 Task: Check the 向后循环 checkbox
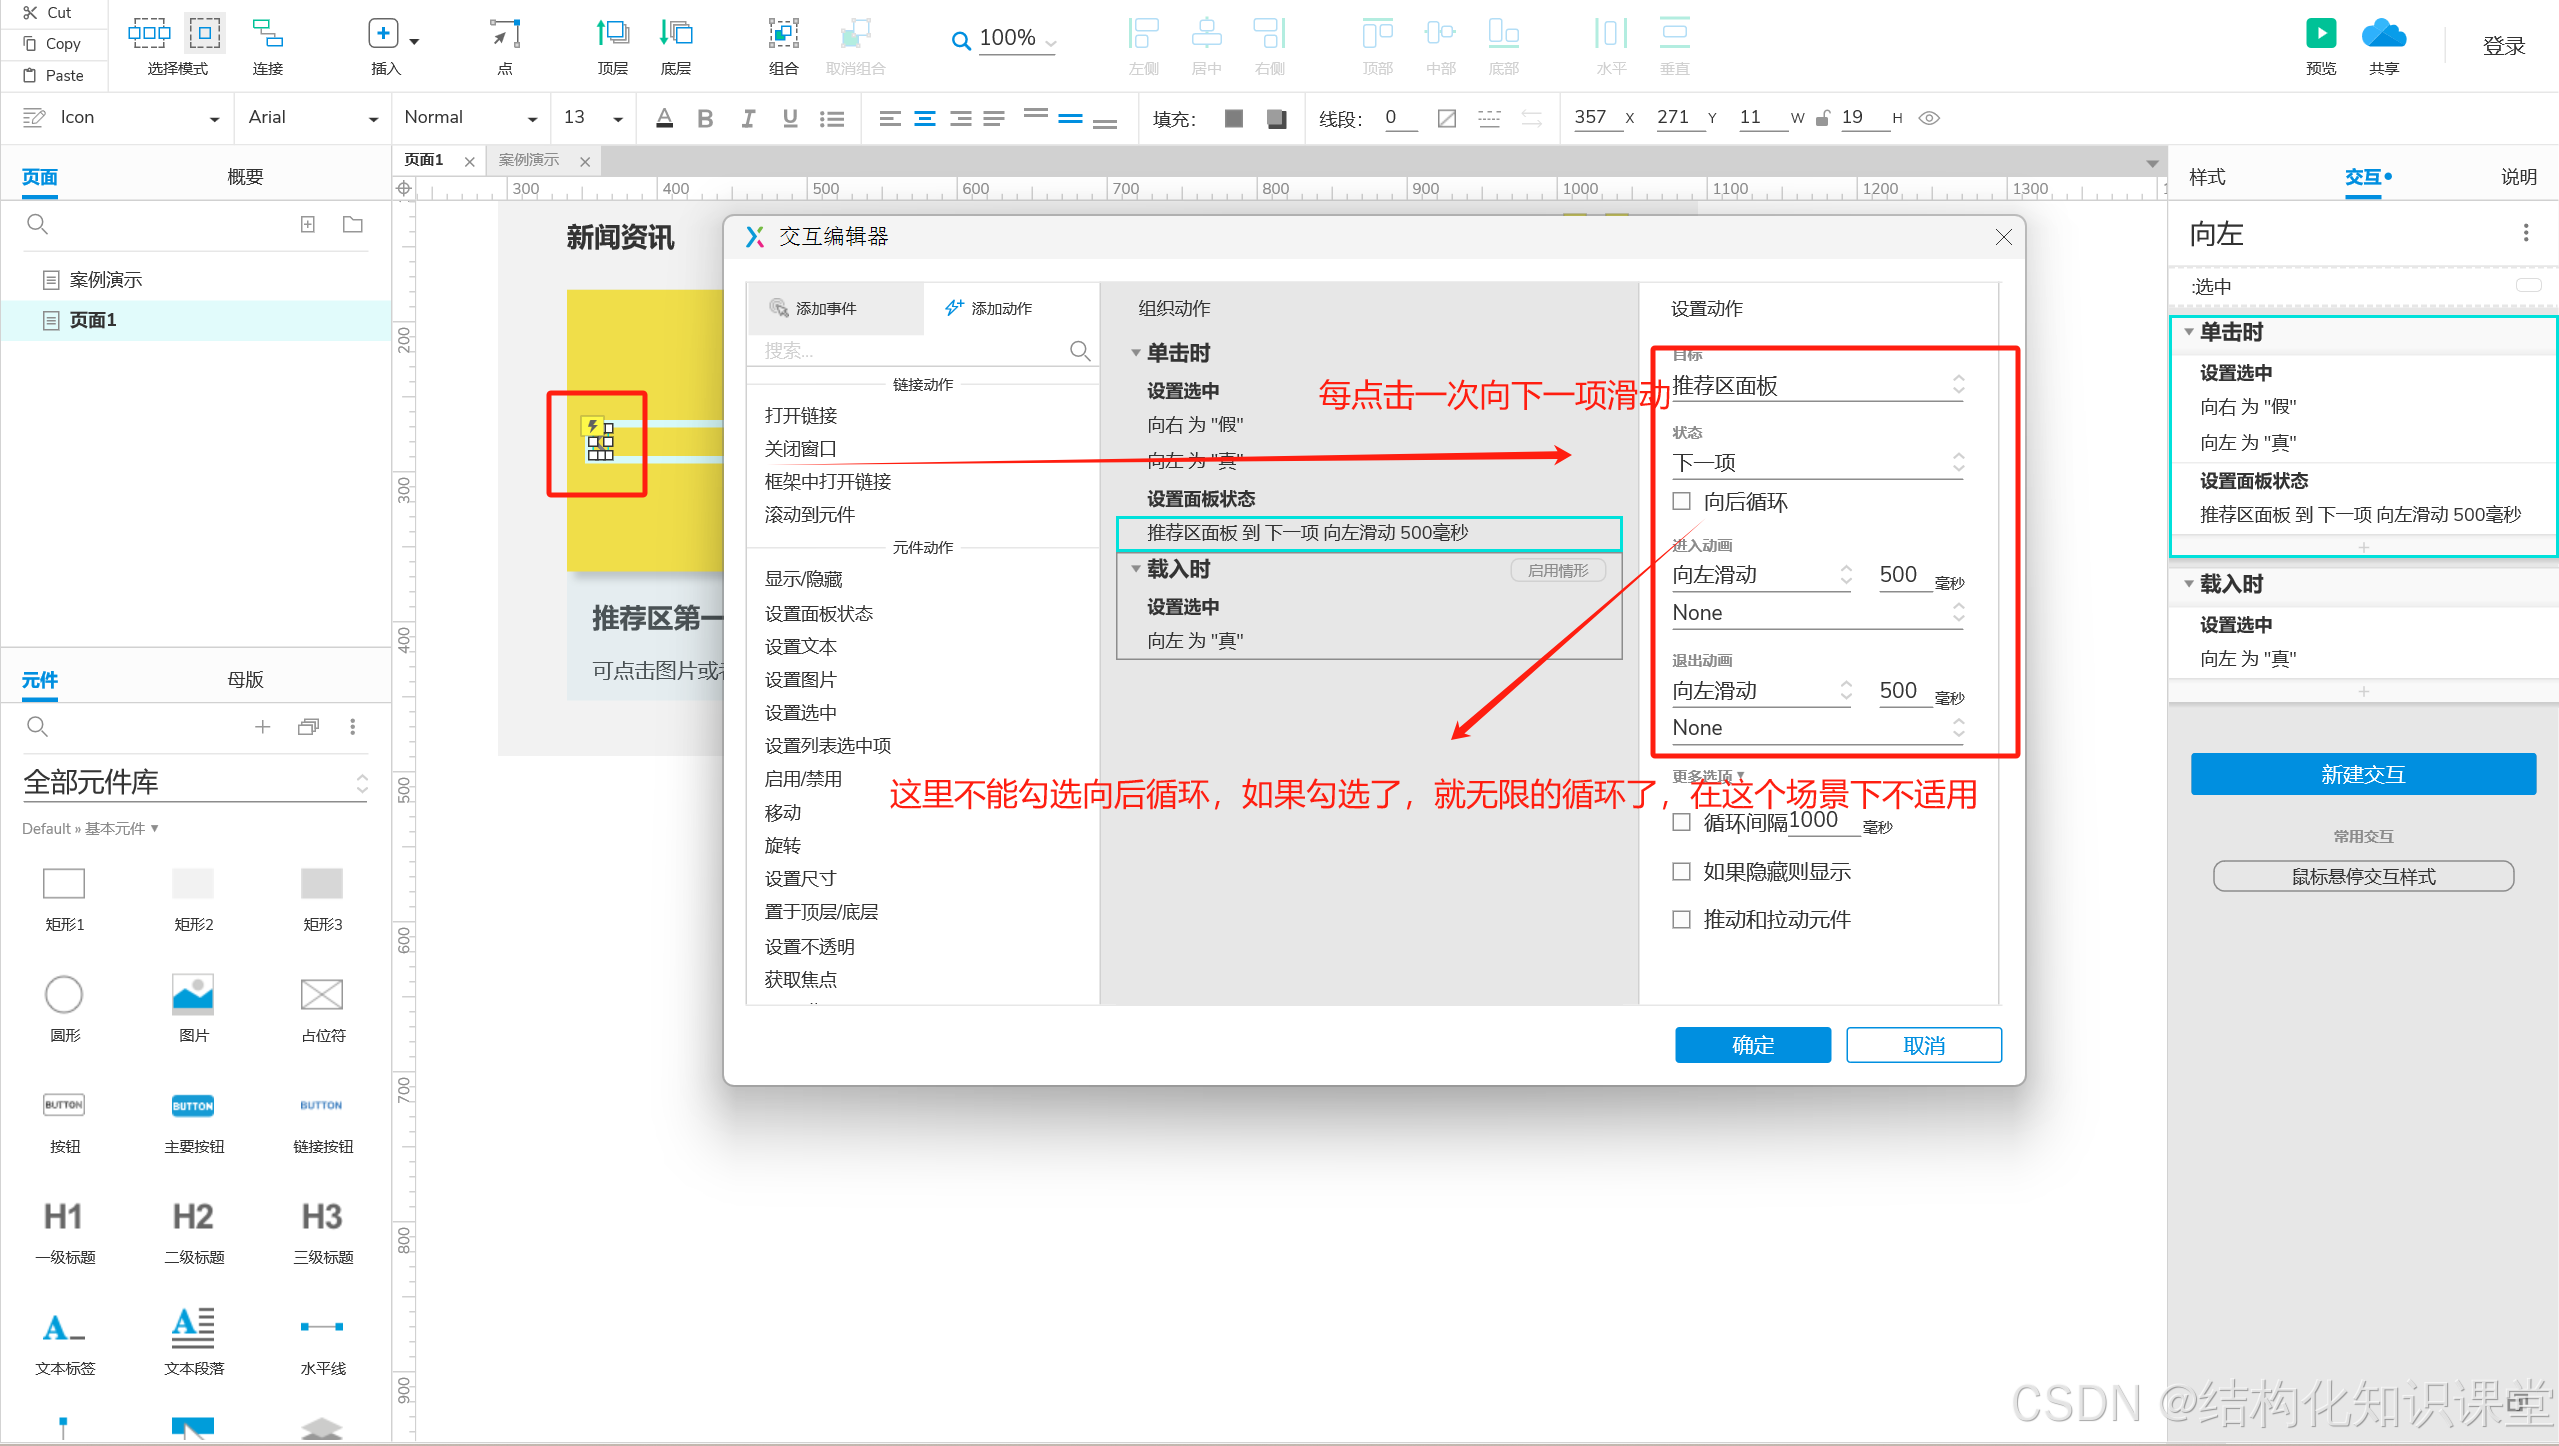coord(1682,501)
